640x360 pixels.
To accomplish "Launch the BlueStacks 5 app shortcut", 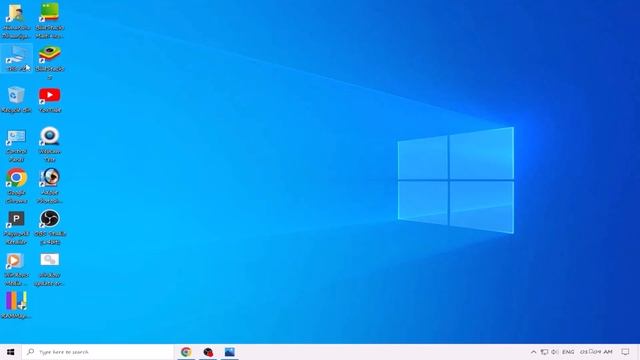I will click(49, 62).
